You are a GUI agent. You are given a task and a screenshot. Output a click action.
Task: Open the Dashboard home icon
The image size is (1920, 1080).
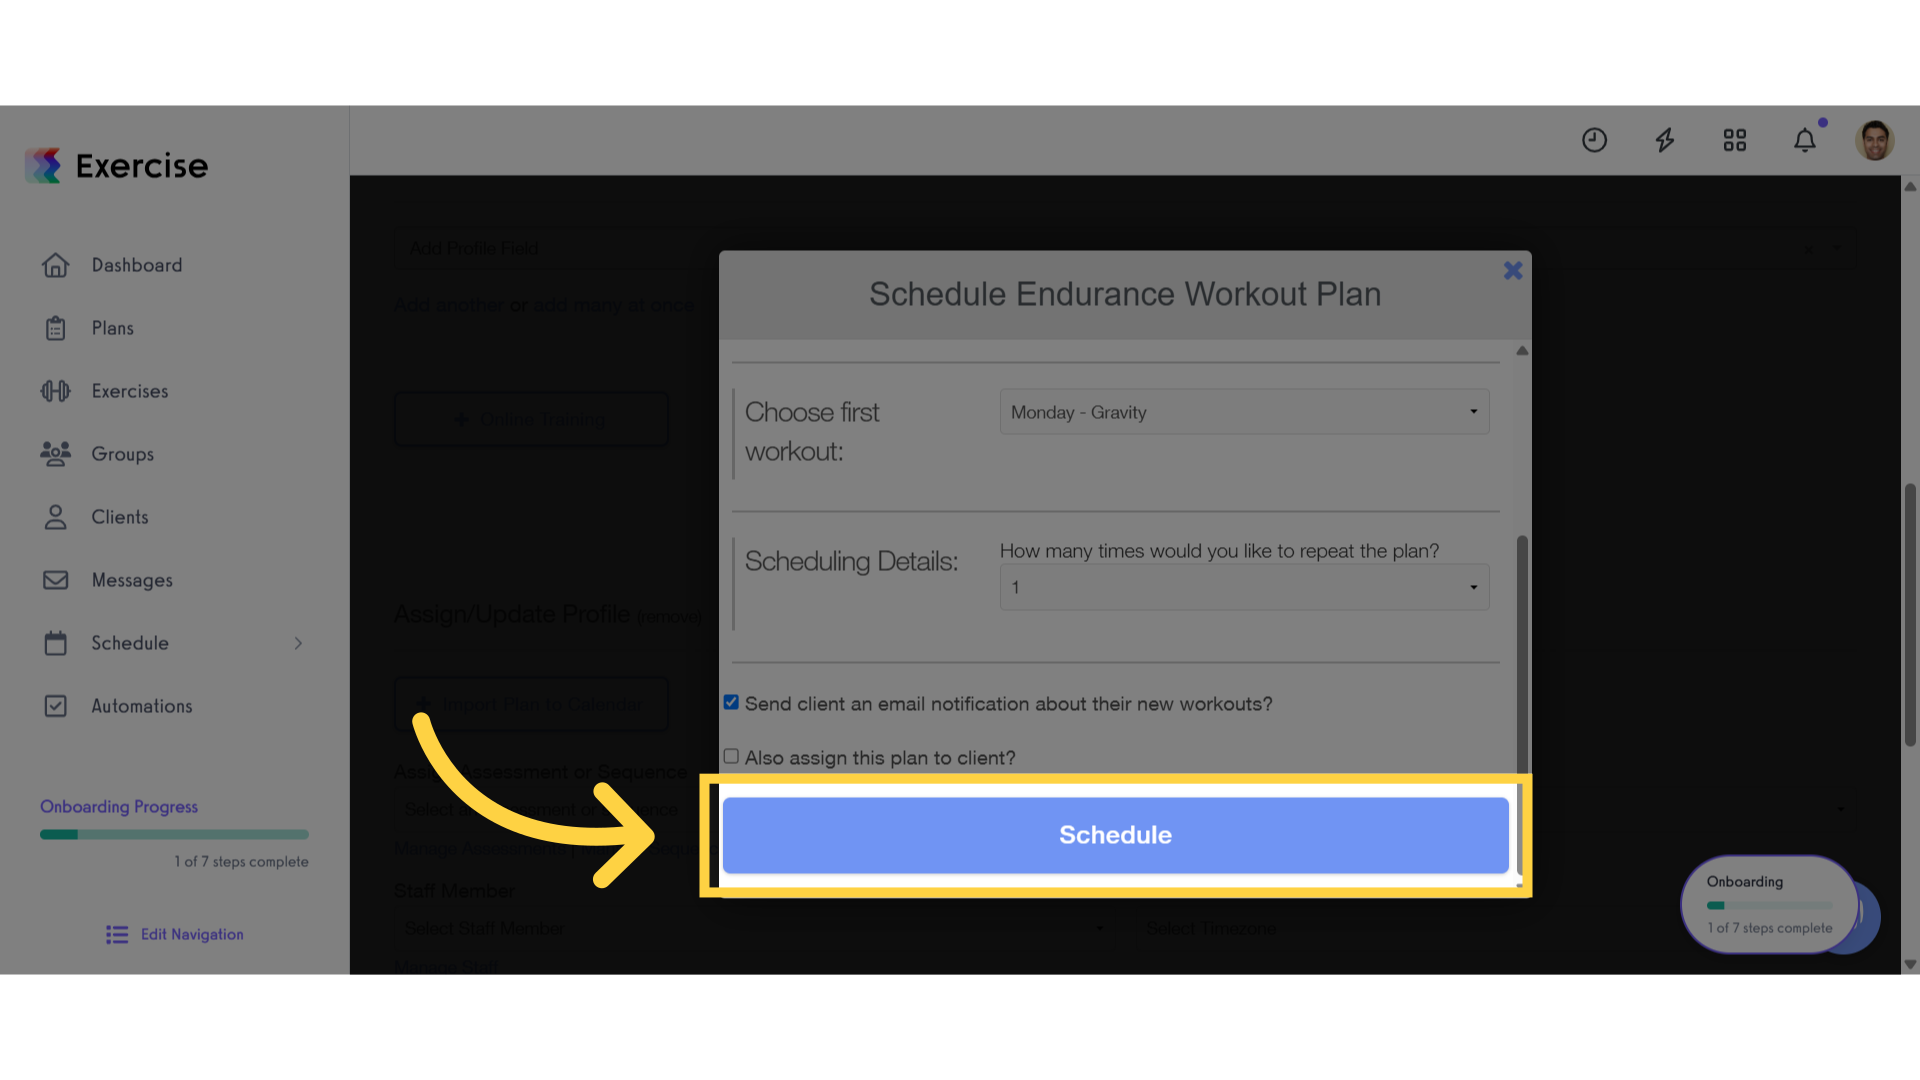tap(56, 265)
